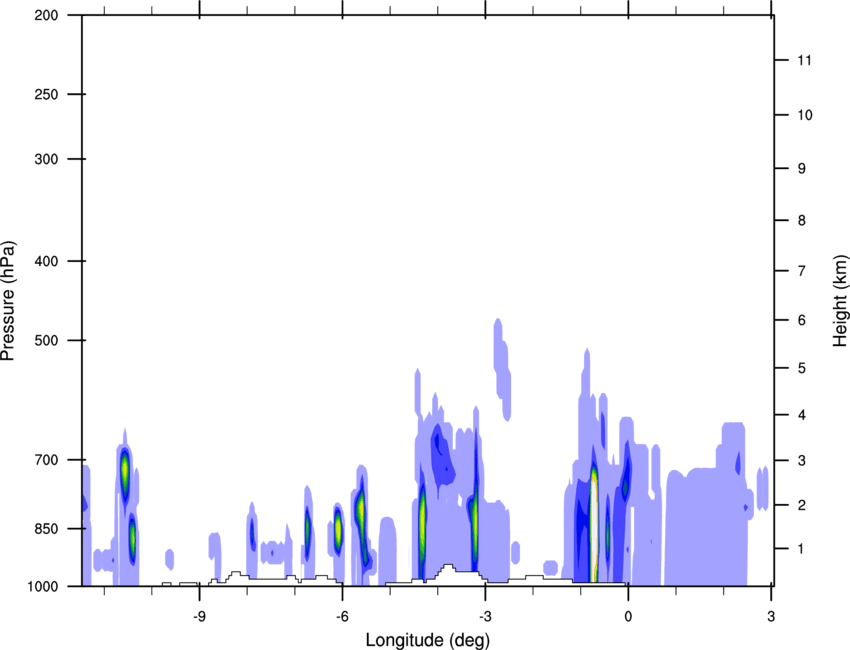Pick the 1 km height label
Image resolution: width=850 pixels, height=650 pixels.
[x=802, y=549]
